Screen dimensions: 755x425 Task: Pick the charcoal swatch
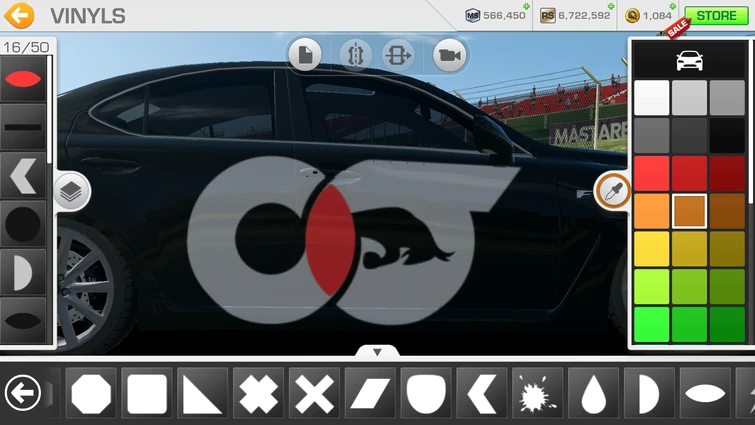[x=690, y=135]
